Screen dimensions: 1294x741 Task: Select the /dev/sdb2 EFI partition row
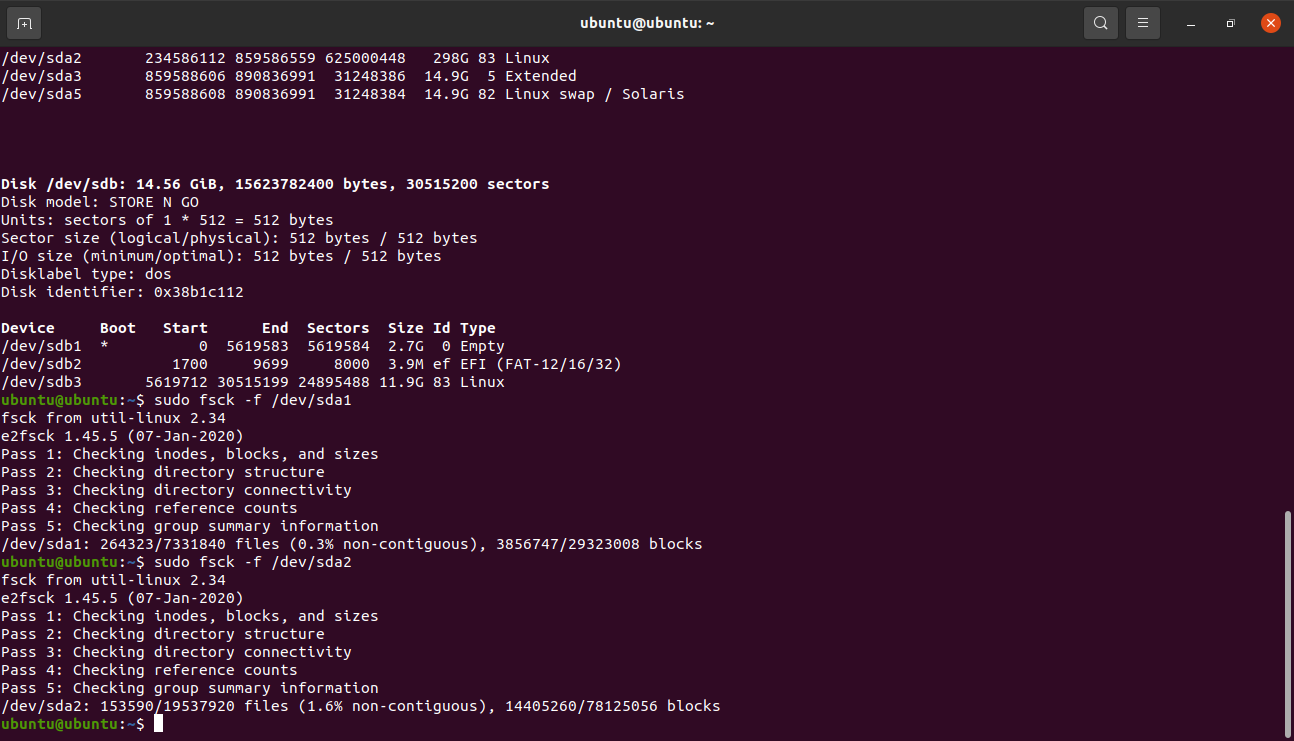click(310, 364)
